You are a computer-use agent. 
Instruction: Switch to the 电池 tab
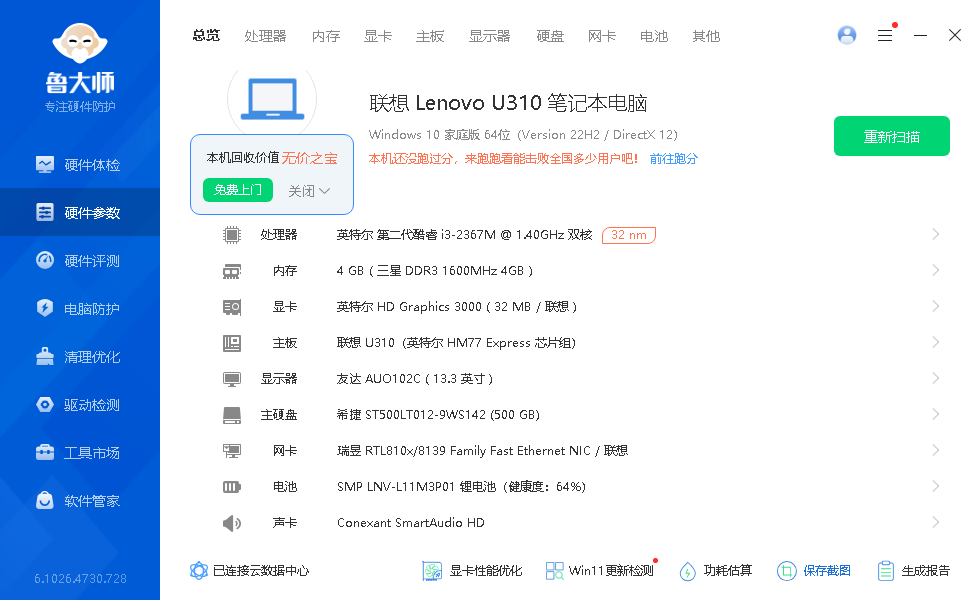(x=654, y=36)
